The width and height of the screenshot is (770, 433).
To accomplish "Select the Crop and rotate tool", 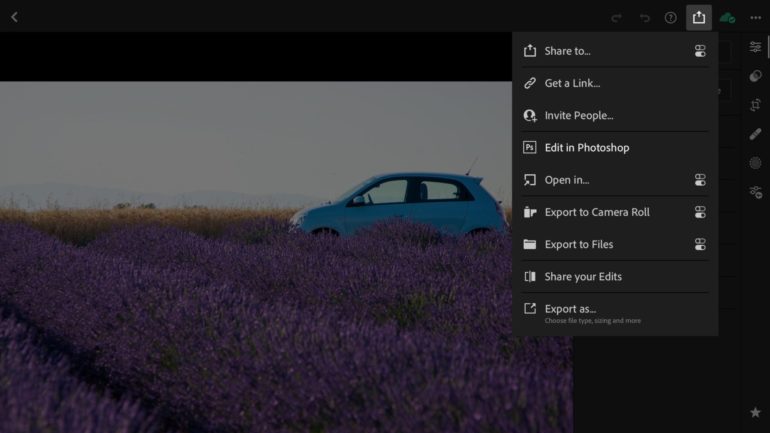I will [x=755, y=105].
